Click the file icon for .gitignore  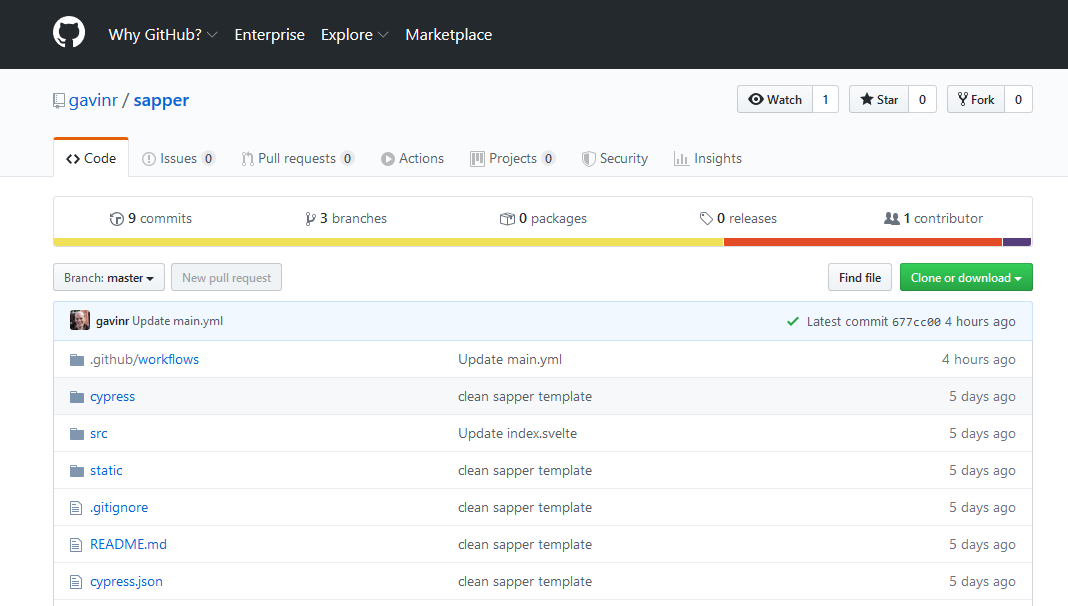click(x=76, y=508)
